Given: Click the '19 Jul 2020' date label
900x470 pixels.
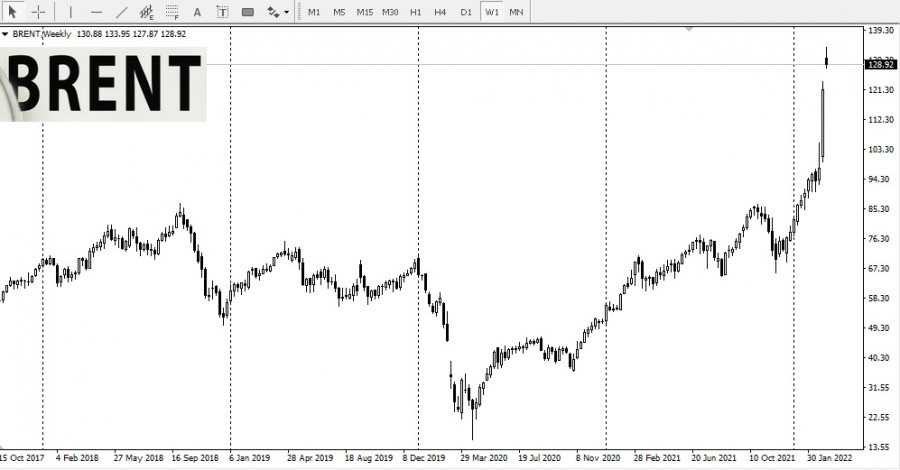Looking at the screenshot, I should (540, 458).
